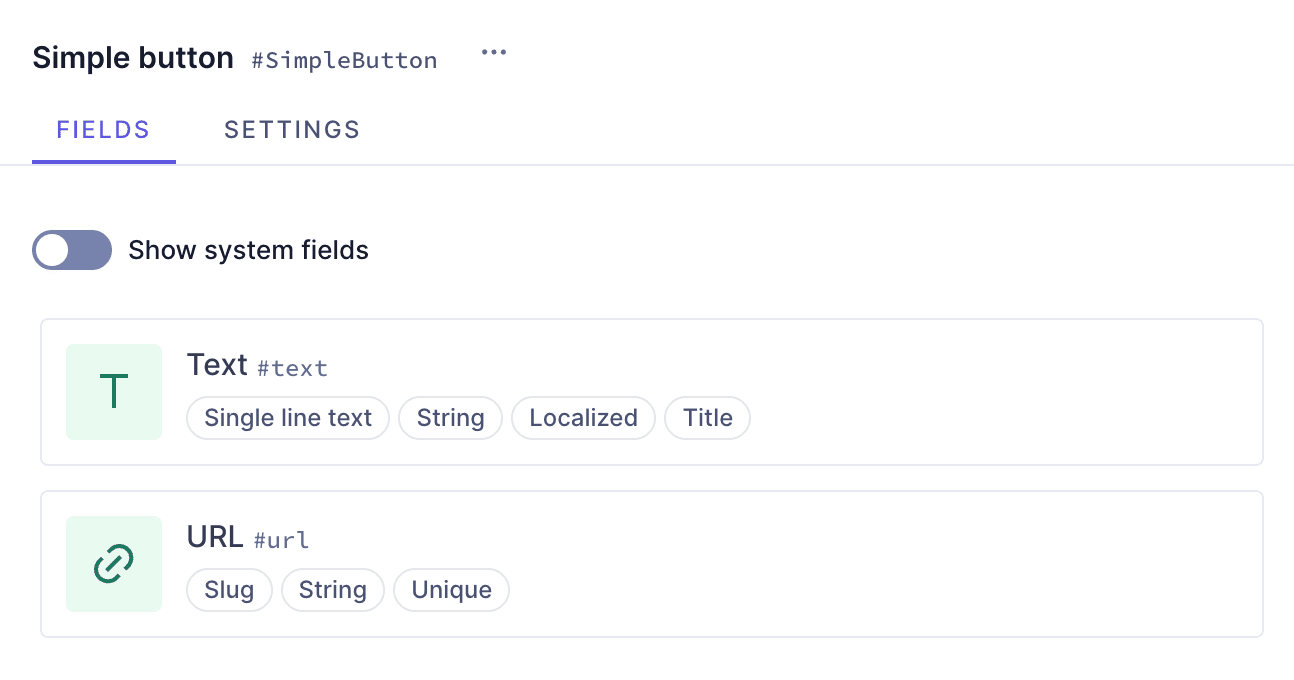Viewport: 1294px width, 680px height.
Task: Open the three-dot options menu beside SimpleButton
Action: pyautogui.click(x=493, y=52)
